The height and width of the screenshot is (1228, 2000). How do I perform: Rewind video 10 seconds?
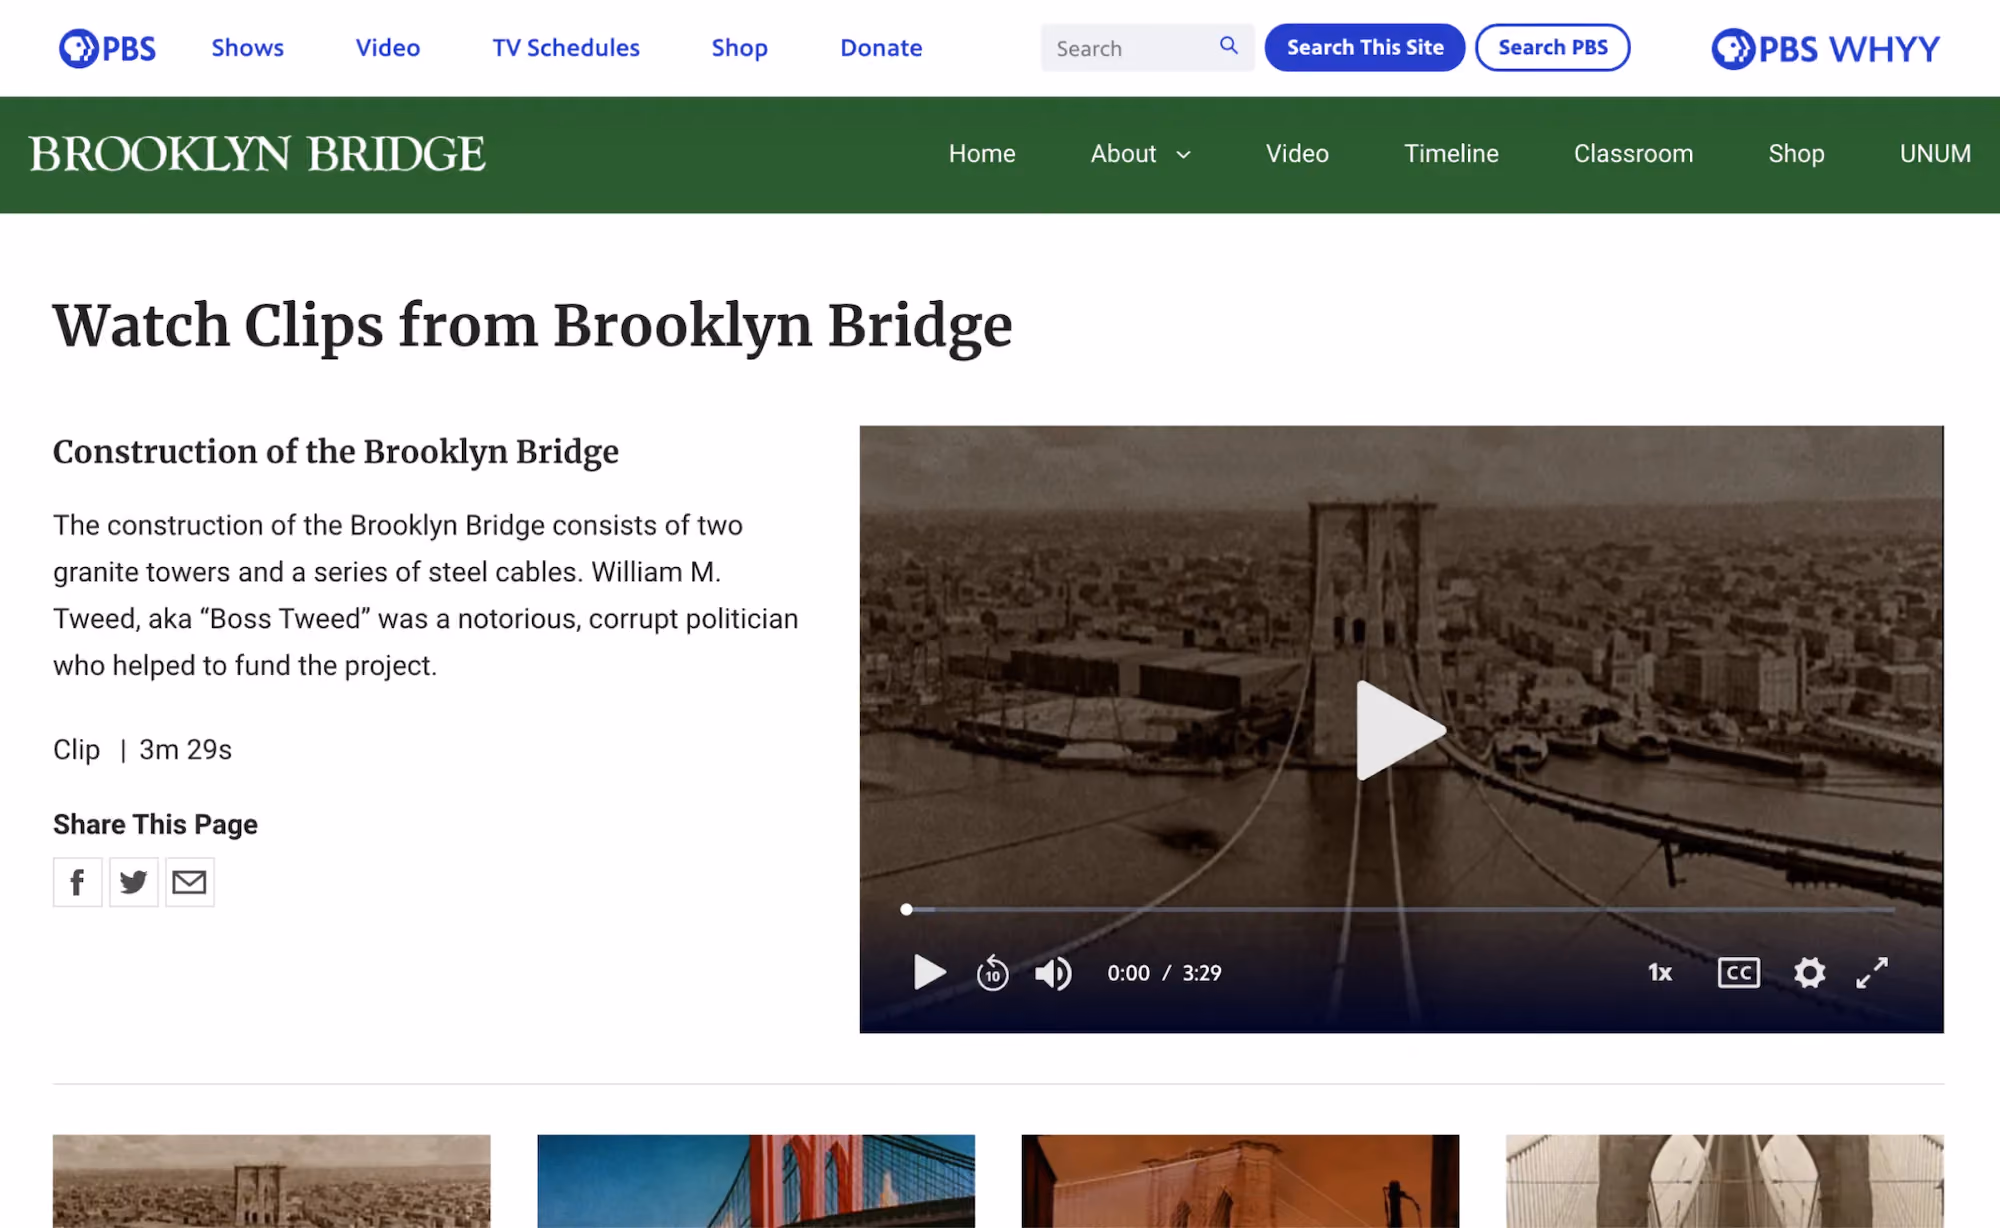tap(992, 972)
